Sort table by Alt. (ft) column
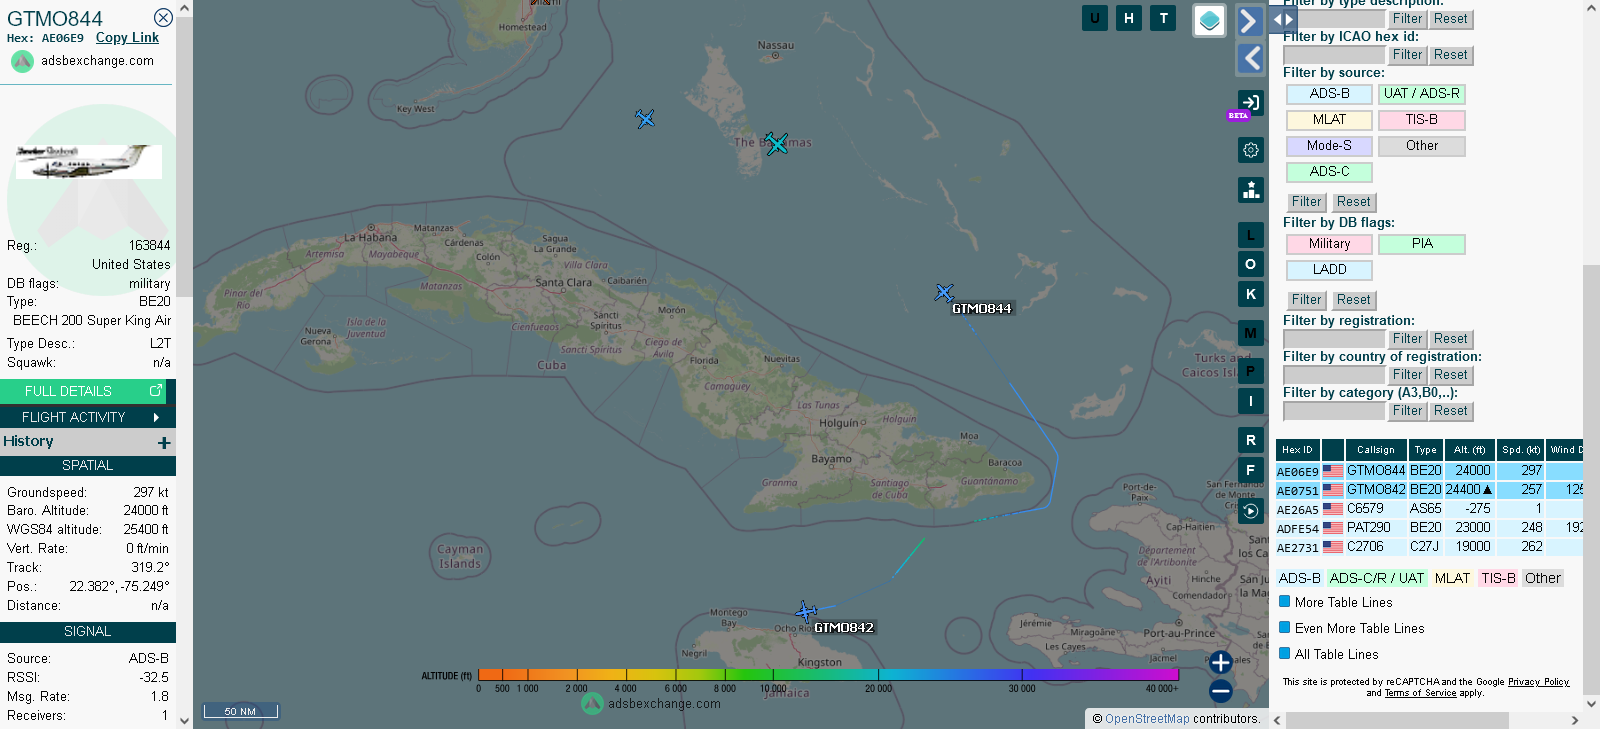The image size is (1600, 729). 1470,450
